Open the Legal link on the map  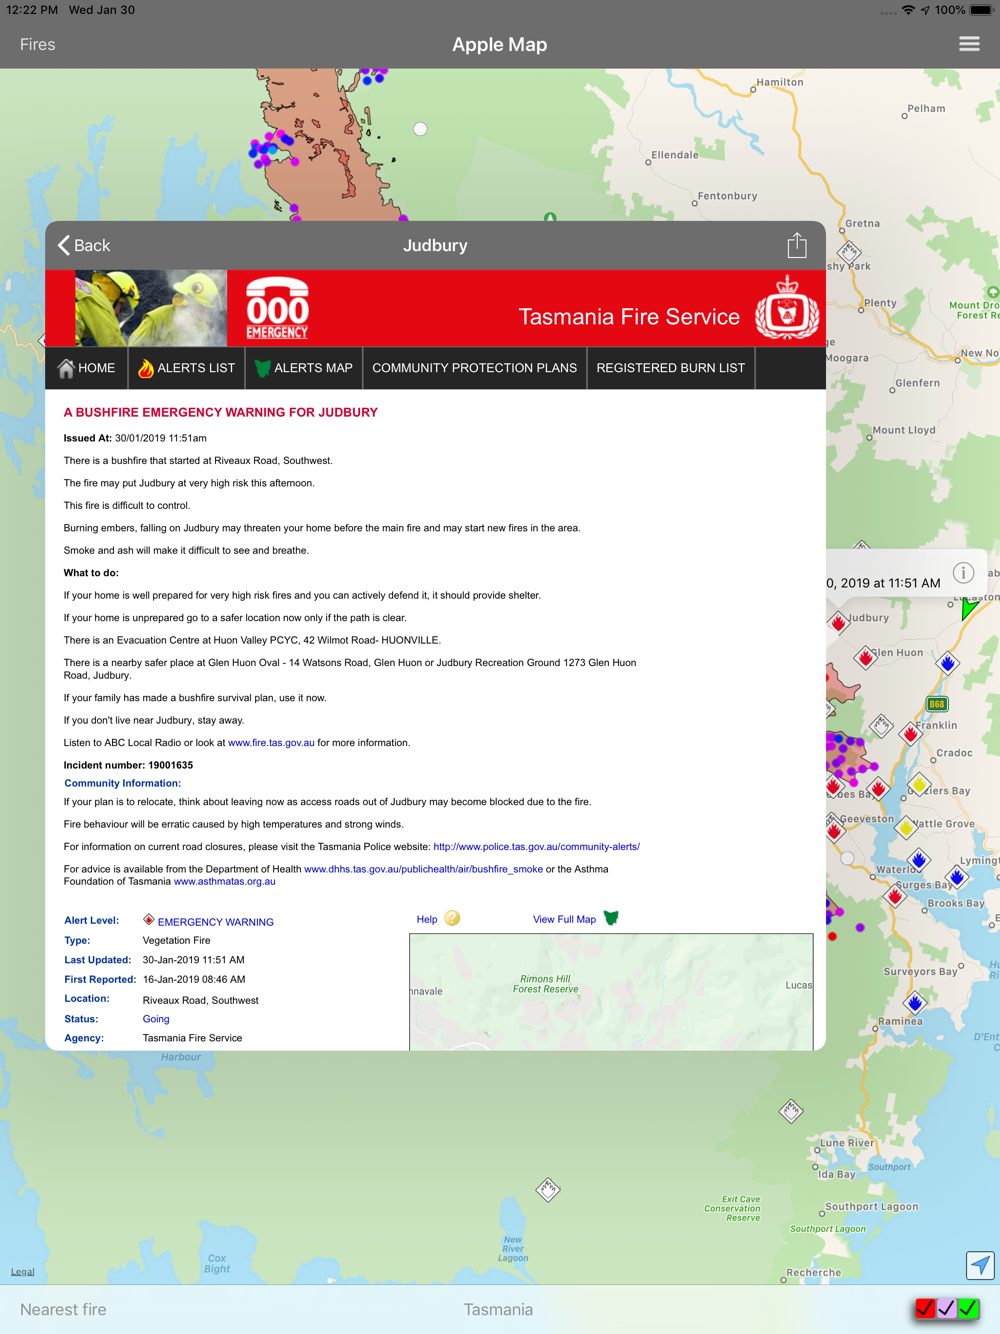(x=22, y=1272)
